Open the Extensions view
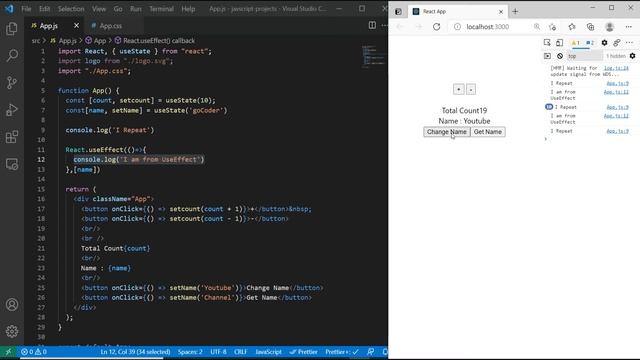 (12, 137)
